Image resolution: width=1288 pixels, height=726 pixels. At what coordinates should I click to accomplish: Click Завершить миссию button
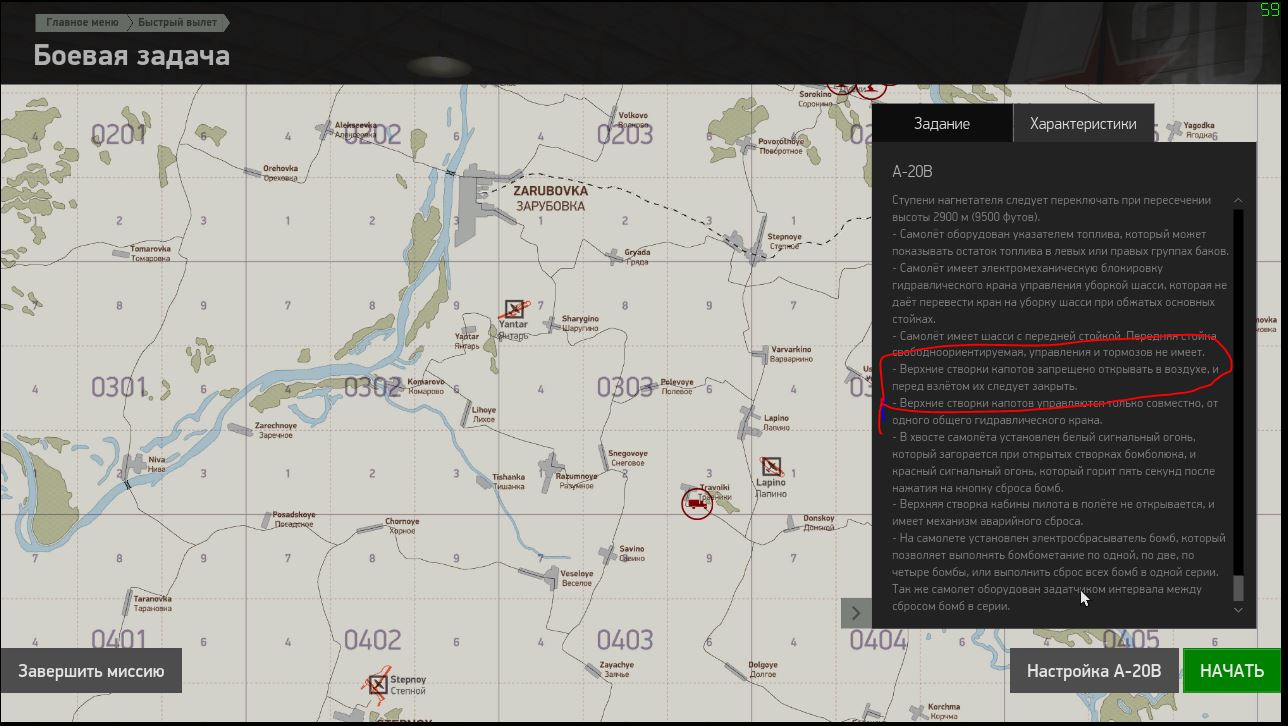coord(91,671)
